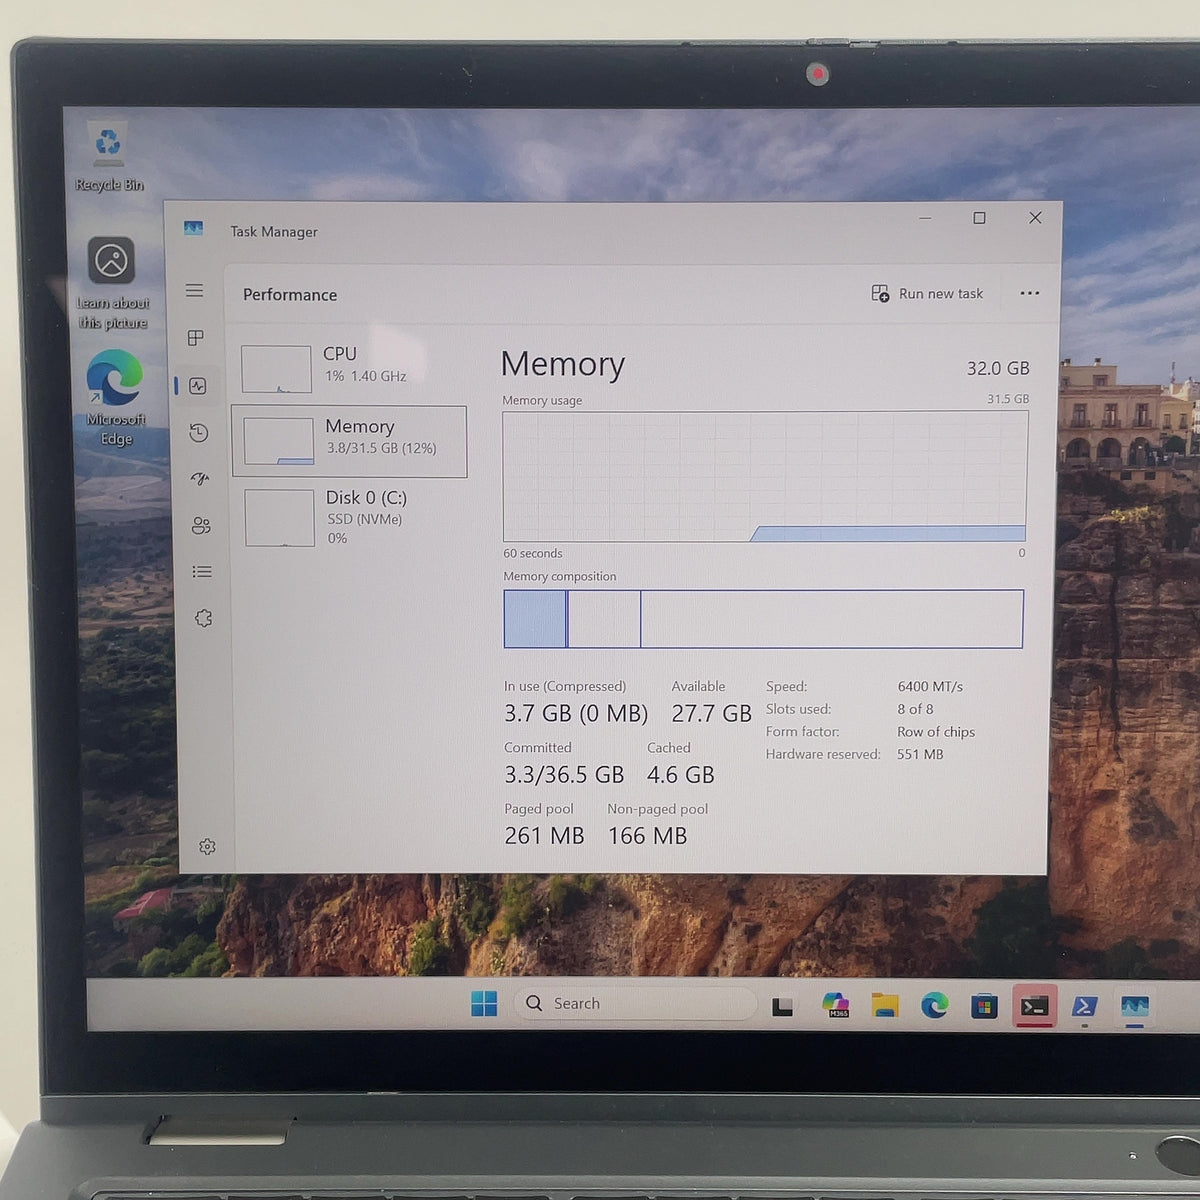Go to Processes page in sidebar

(x=196, y=338)
